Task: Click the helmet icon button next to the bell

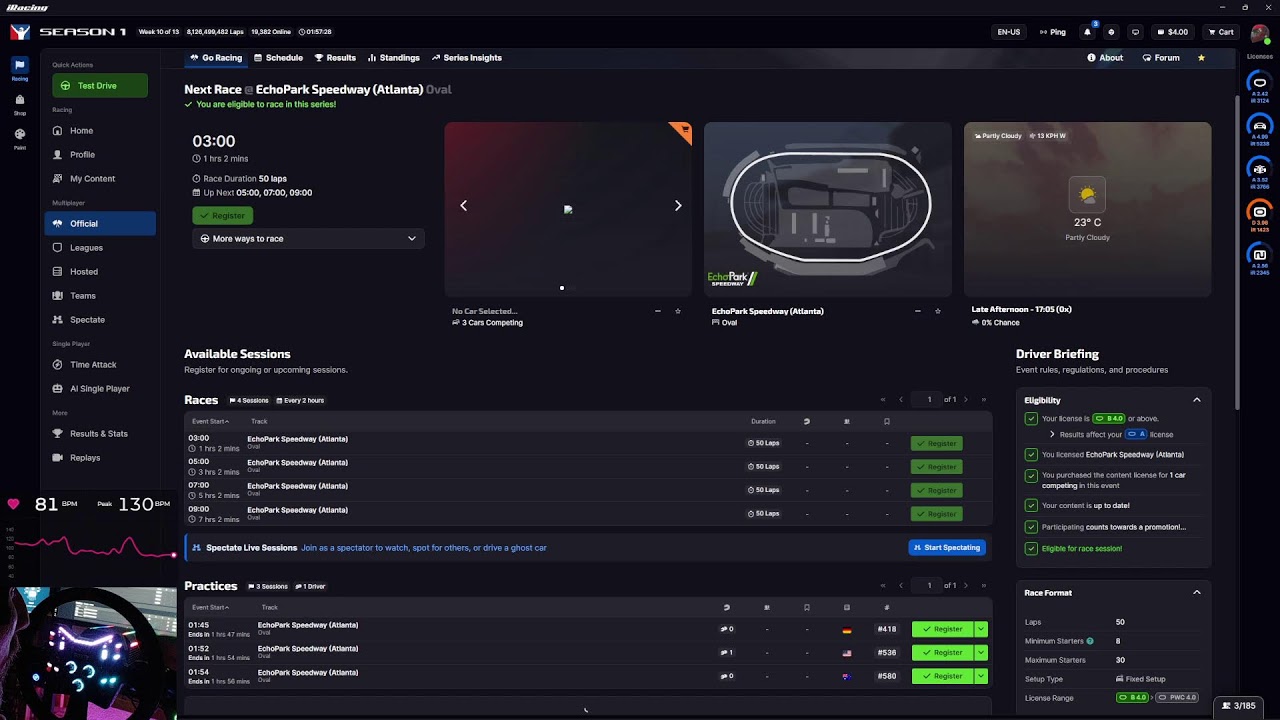Action: click(x=1111, y=32)
